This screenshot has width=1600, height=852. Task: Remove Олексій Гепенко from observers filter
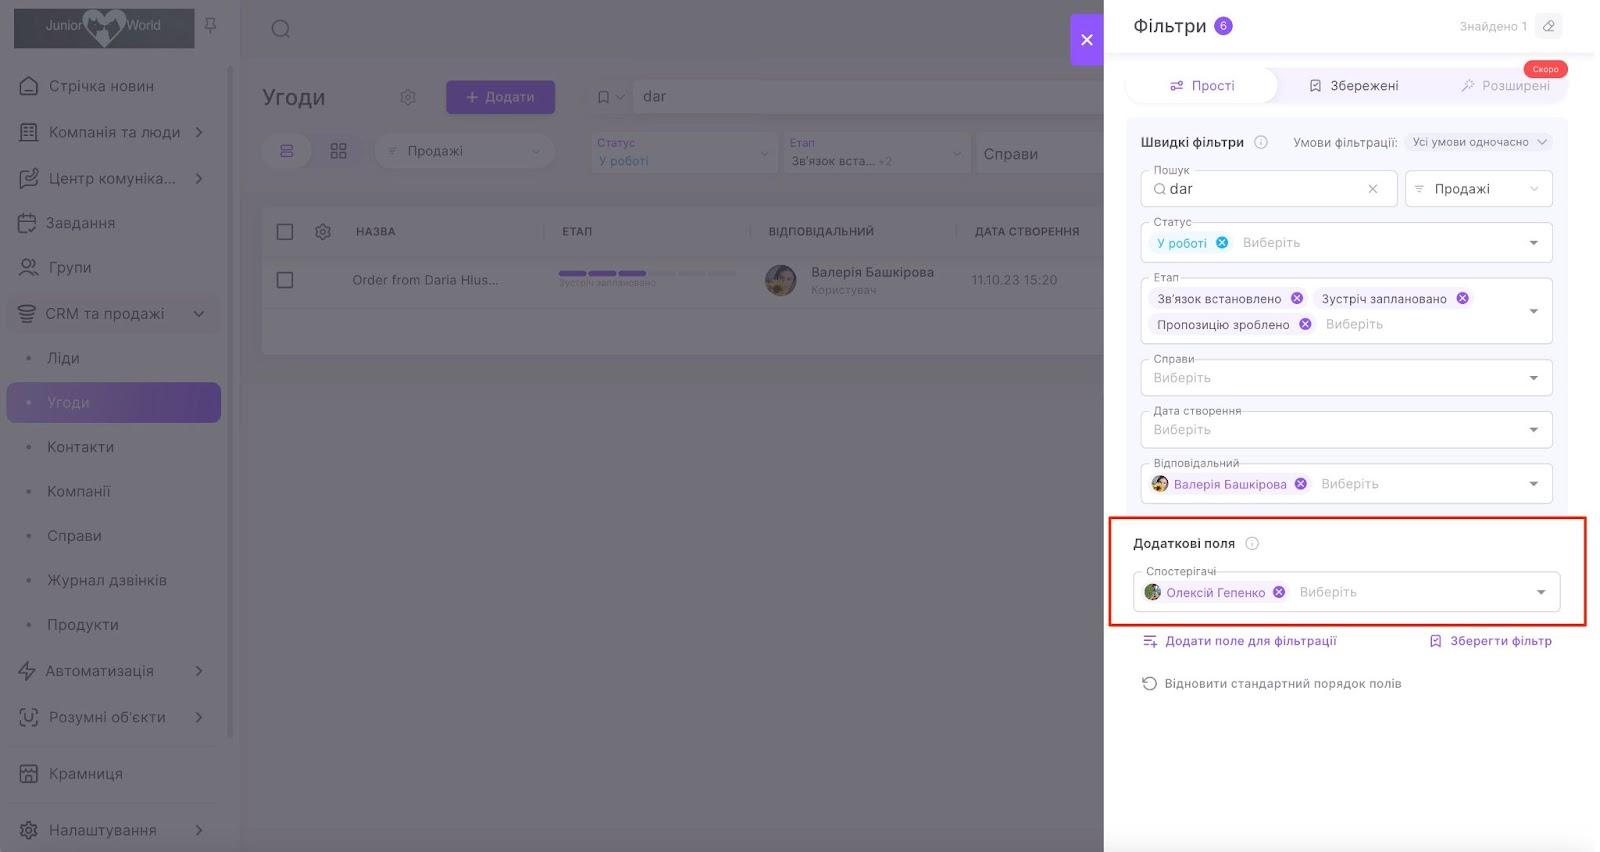pyautogui.click(x=1279, y=592)
